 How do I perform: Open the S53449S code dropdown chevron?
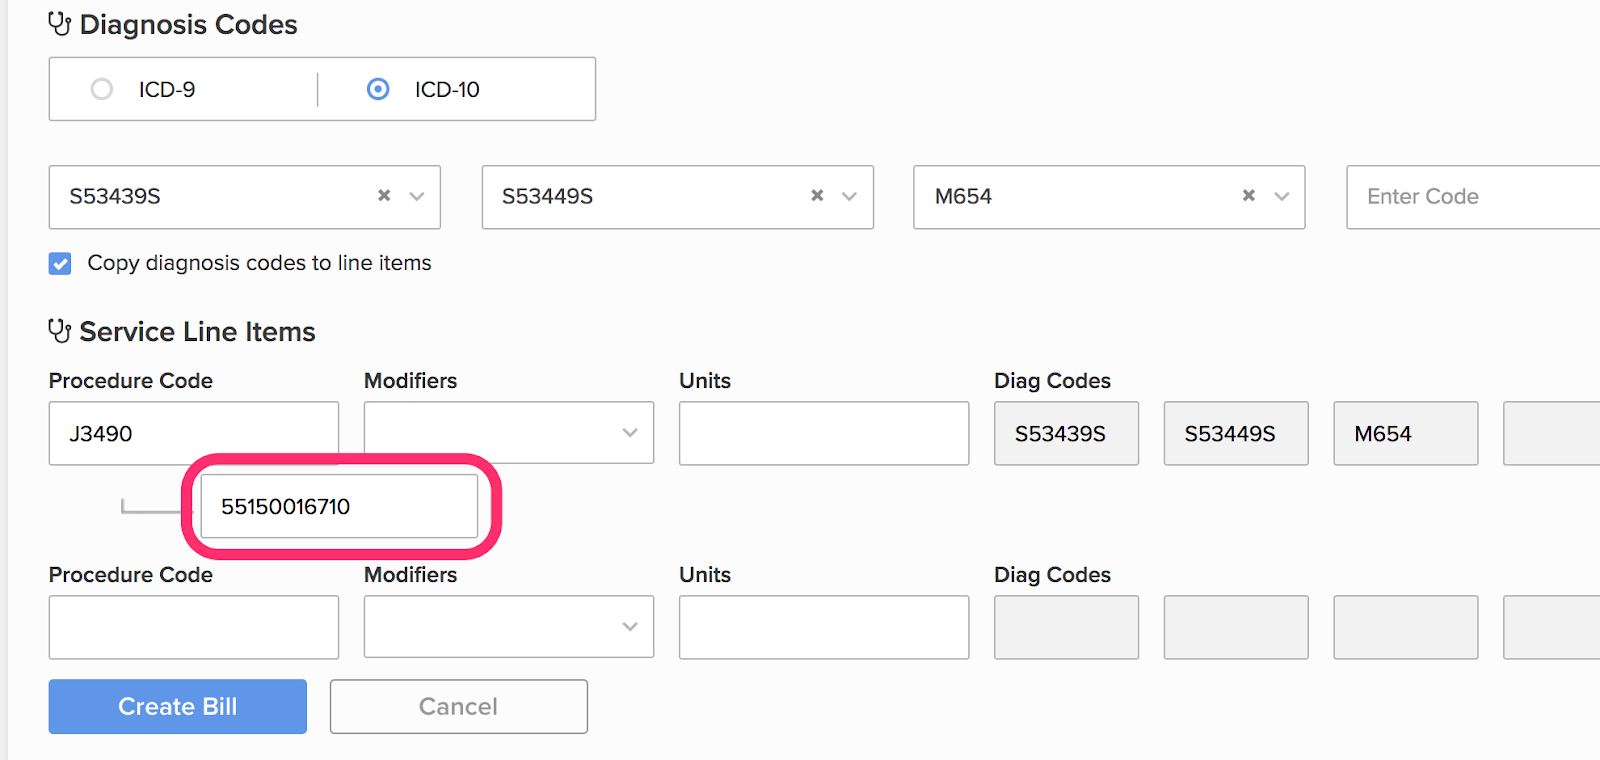point(850,196)
